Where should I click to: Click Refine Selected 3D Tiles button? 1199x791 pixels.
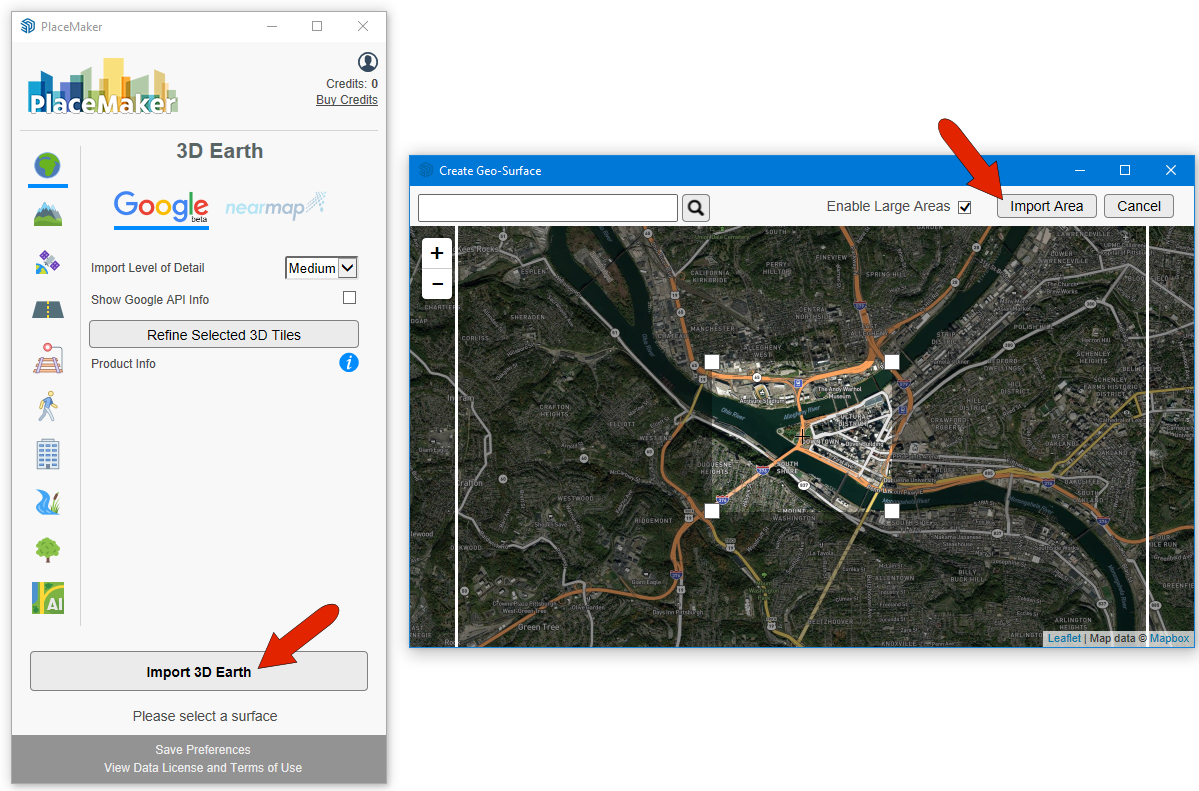[x=224, y=334]
